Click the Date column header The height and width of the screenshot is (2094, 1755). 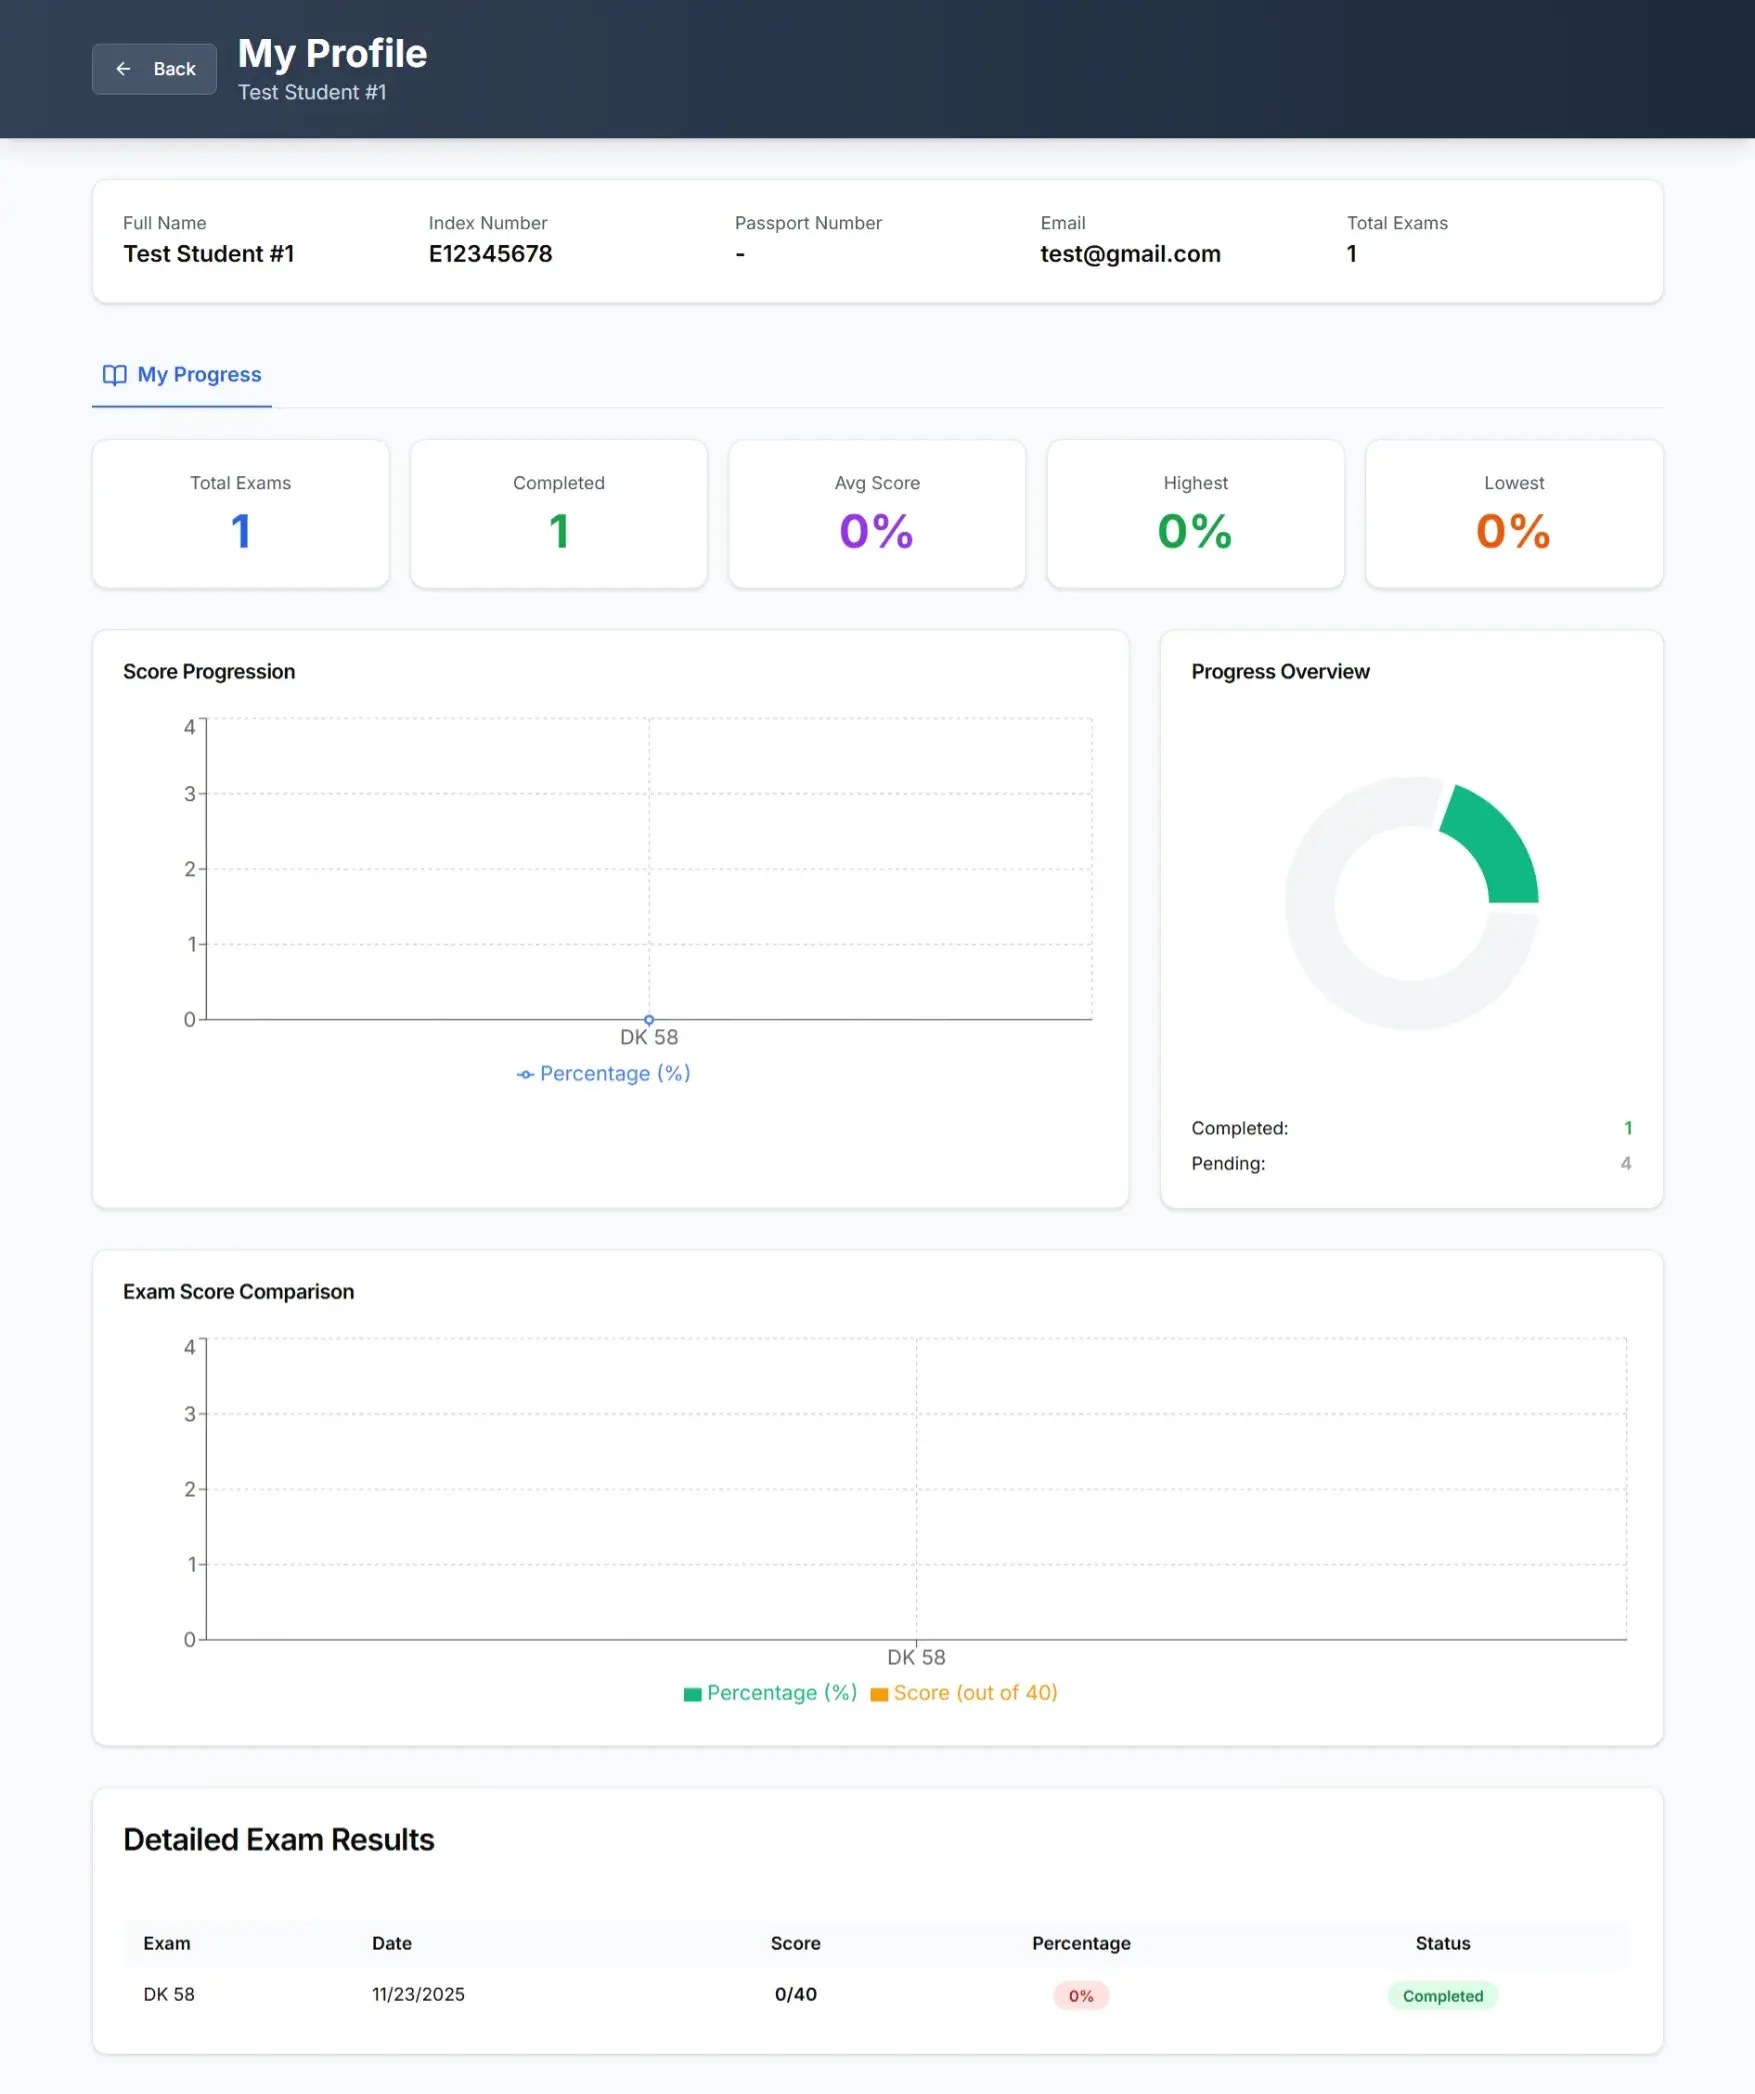point(392,1943)
